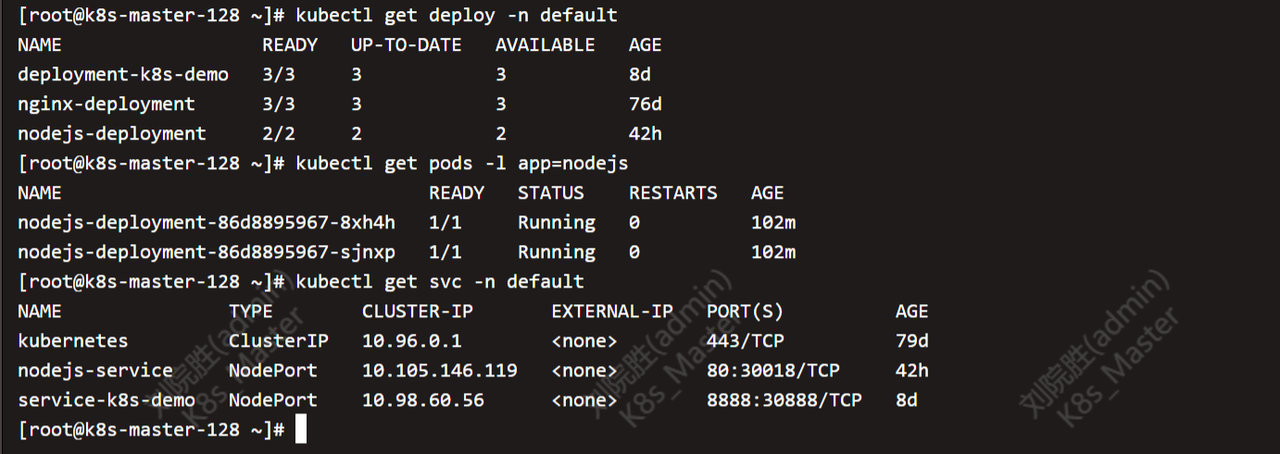Screen dimensions: 1280x454
Task: Select the nginx-deployment name
Action: 106,104
